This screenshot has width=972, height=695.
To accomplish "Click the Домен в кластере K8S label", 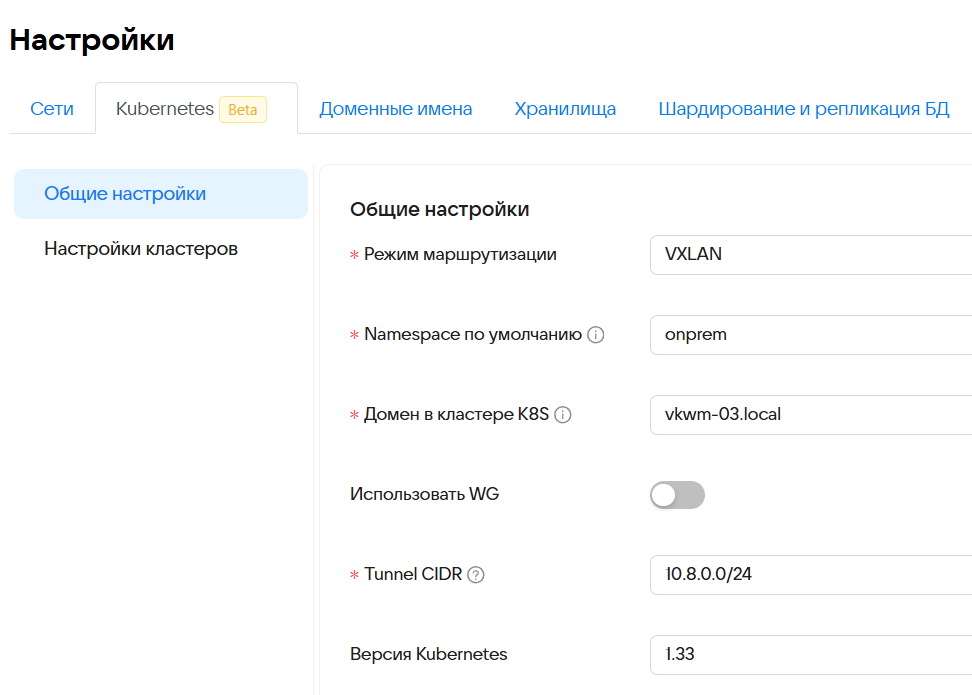I will 456,414.
